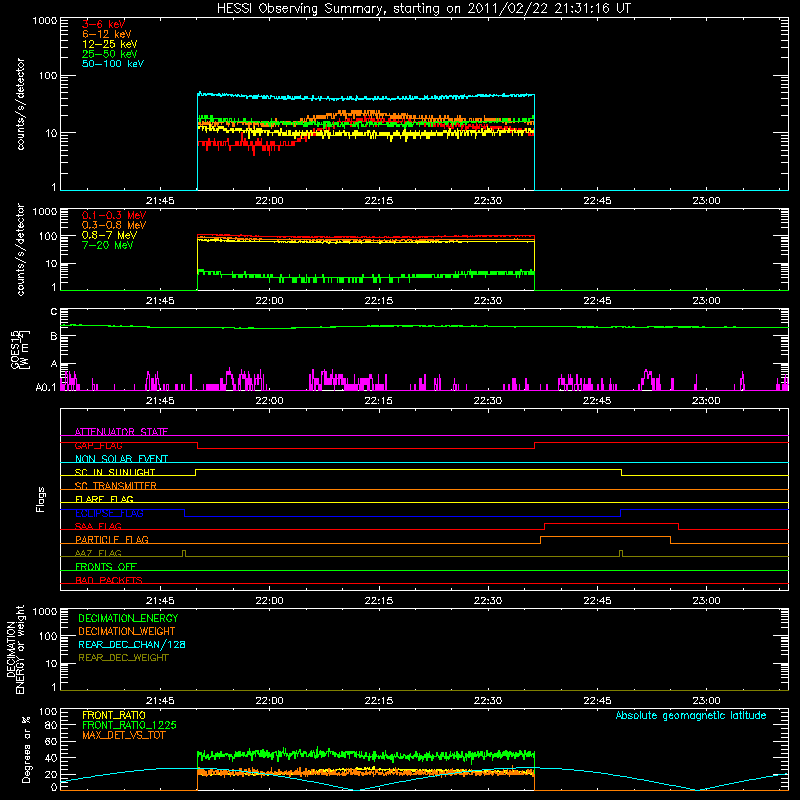800x800 pixels.
Task: Click the 50-100 keV legend label
Action: [113, 64]
